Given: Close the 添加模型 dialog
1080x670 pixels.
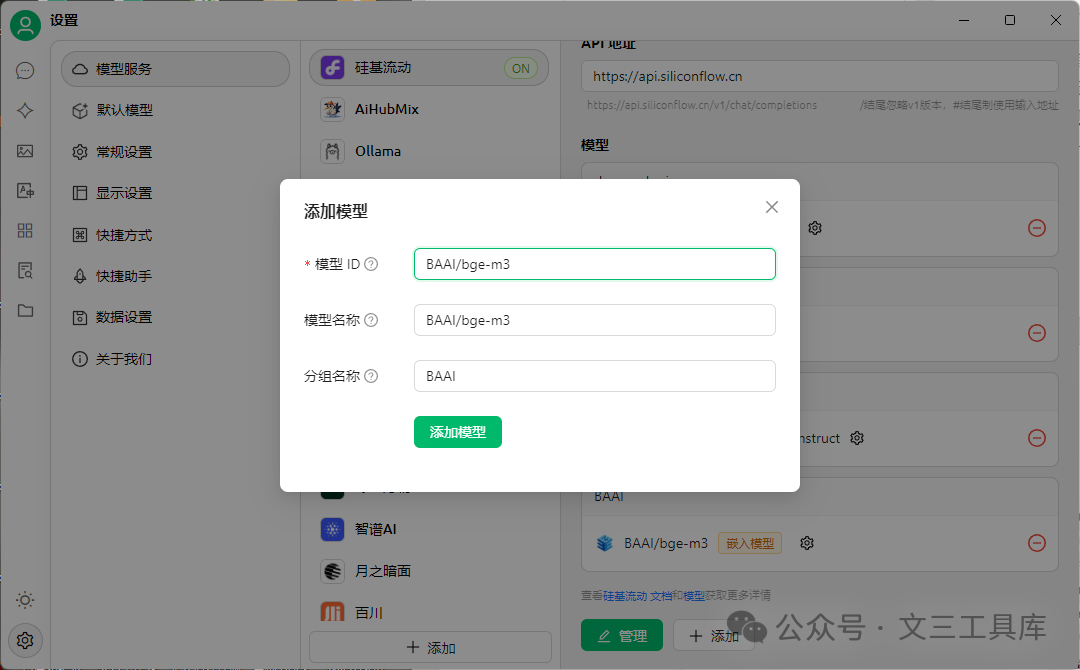Looking at the screenshot, I should point(771,207).
